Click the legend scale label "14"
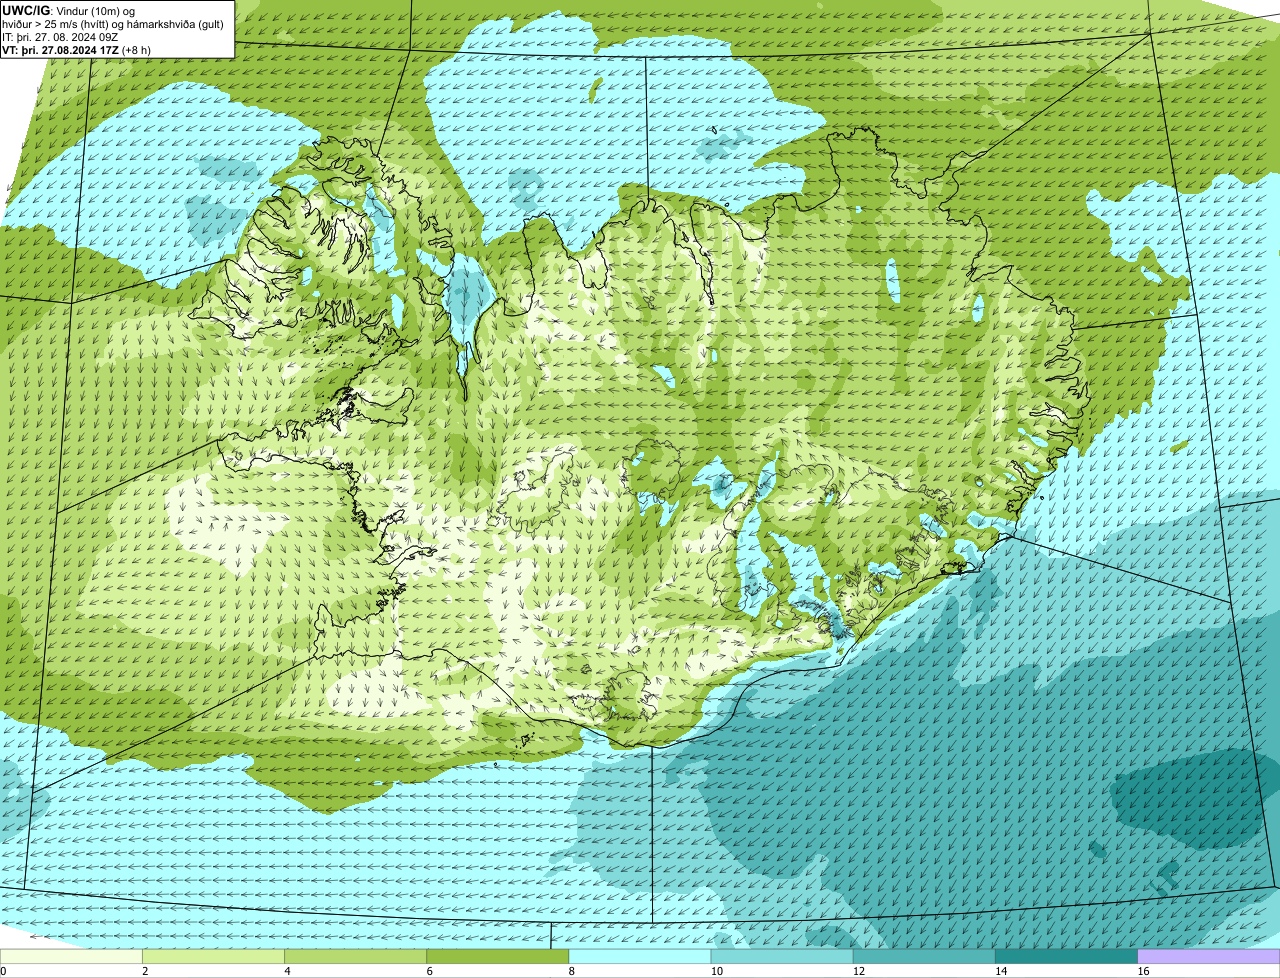Viewport: 1280px width, 978px height. pos(1001,971)
